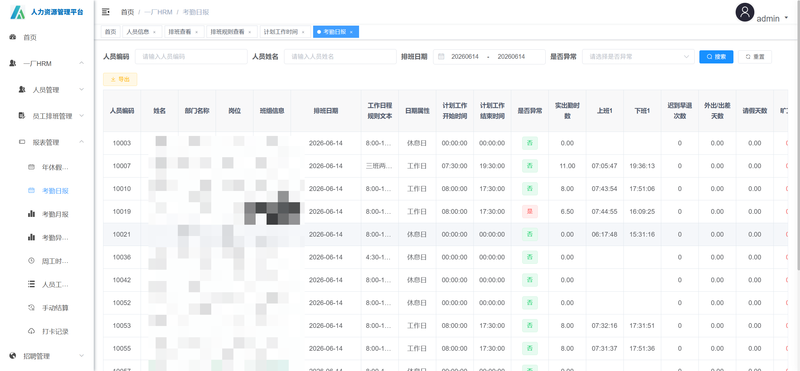This screenshot has width=800, height=371.
Task: Click the blue 搜索 button
Action: (x=716, y=57)
